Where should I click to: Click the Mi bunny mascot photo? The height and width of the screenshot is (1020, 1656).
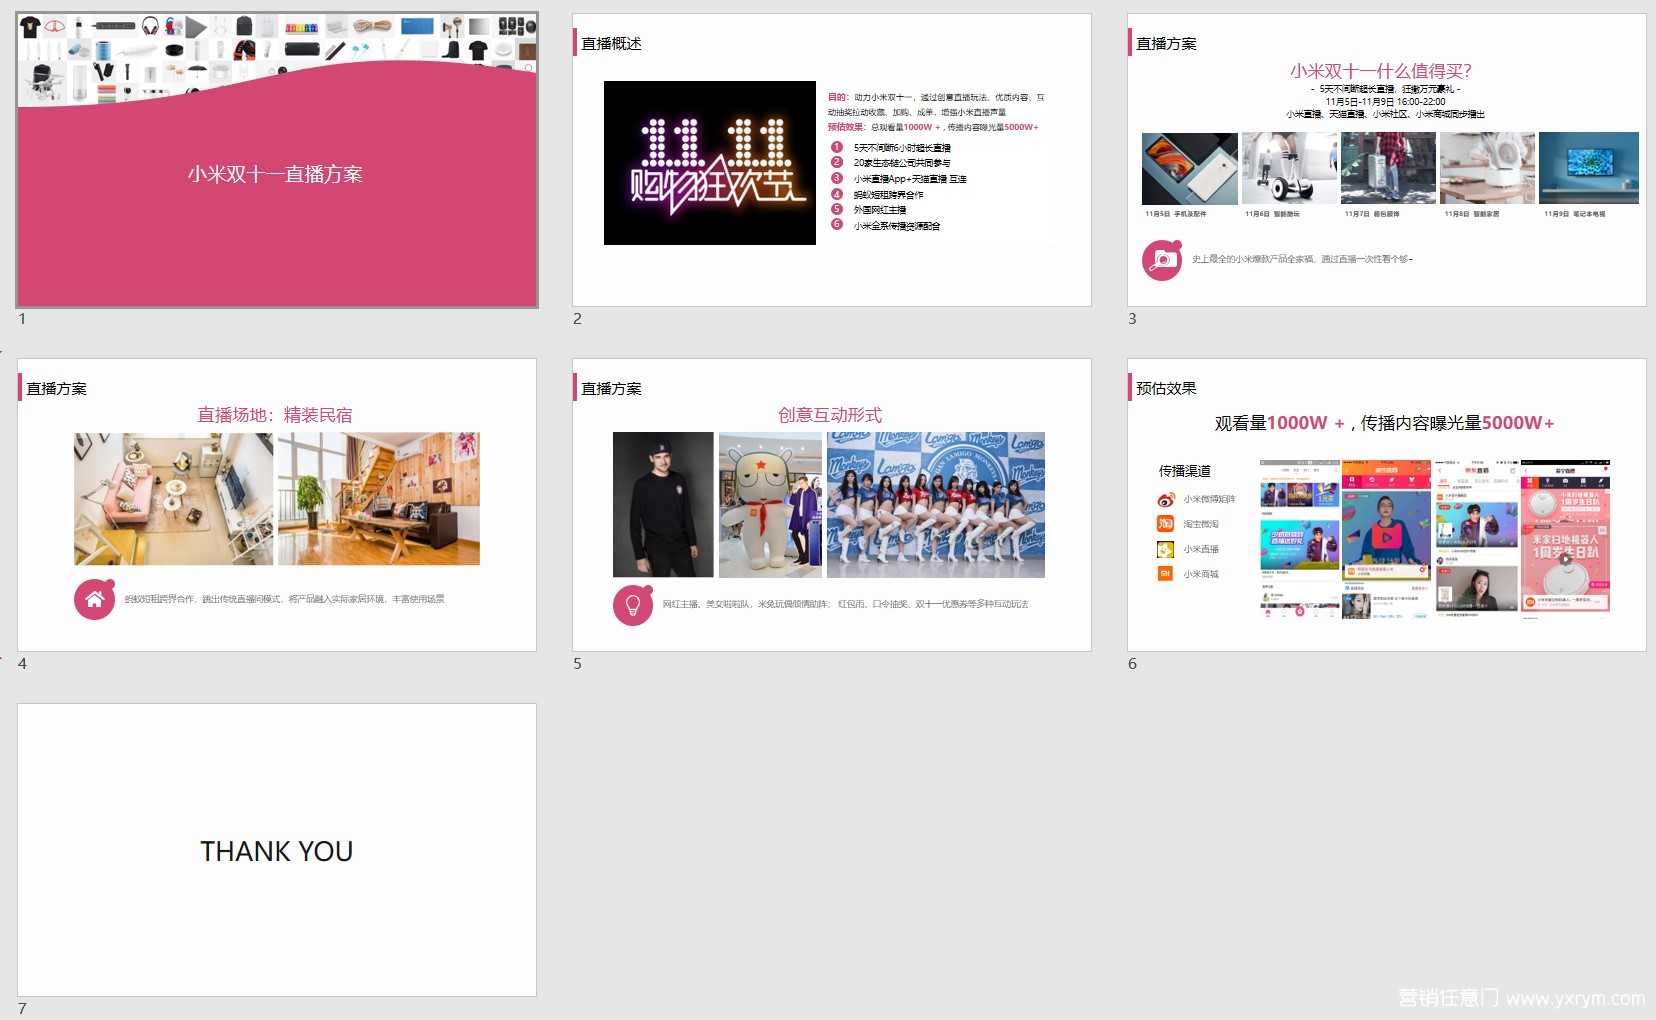[x=770, y=505]
